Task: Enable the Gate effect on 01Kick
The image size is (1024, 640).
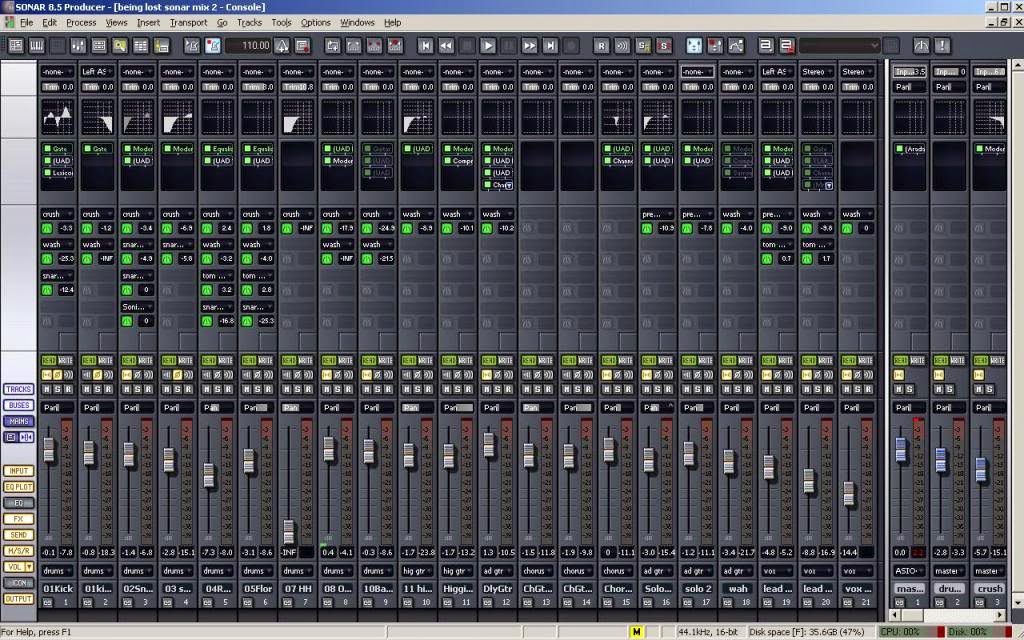Action: 48,149
